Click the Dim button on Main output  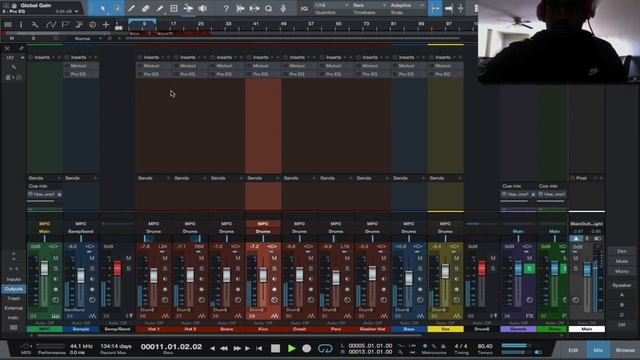point(622,251)
